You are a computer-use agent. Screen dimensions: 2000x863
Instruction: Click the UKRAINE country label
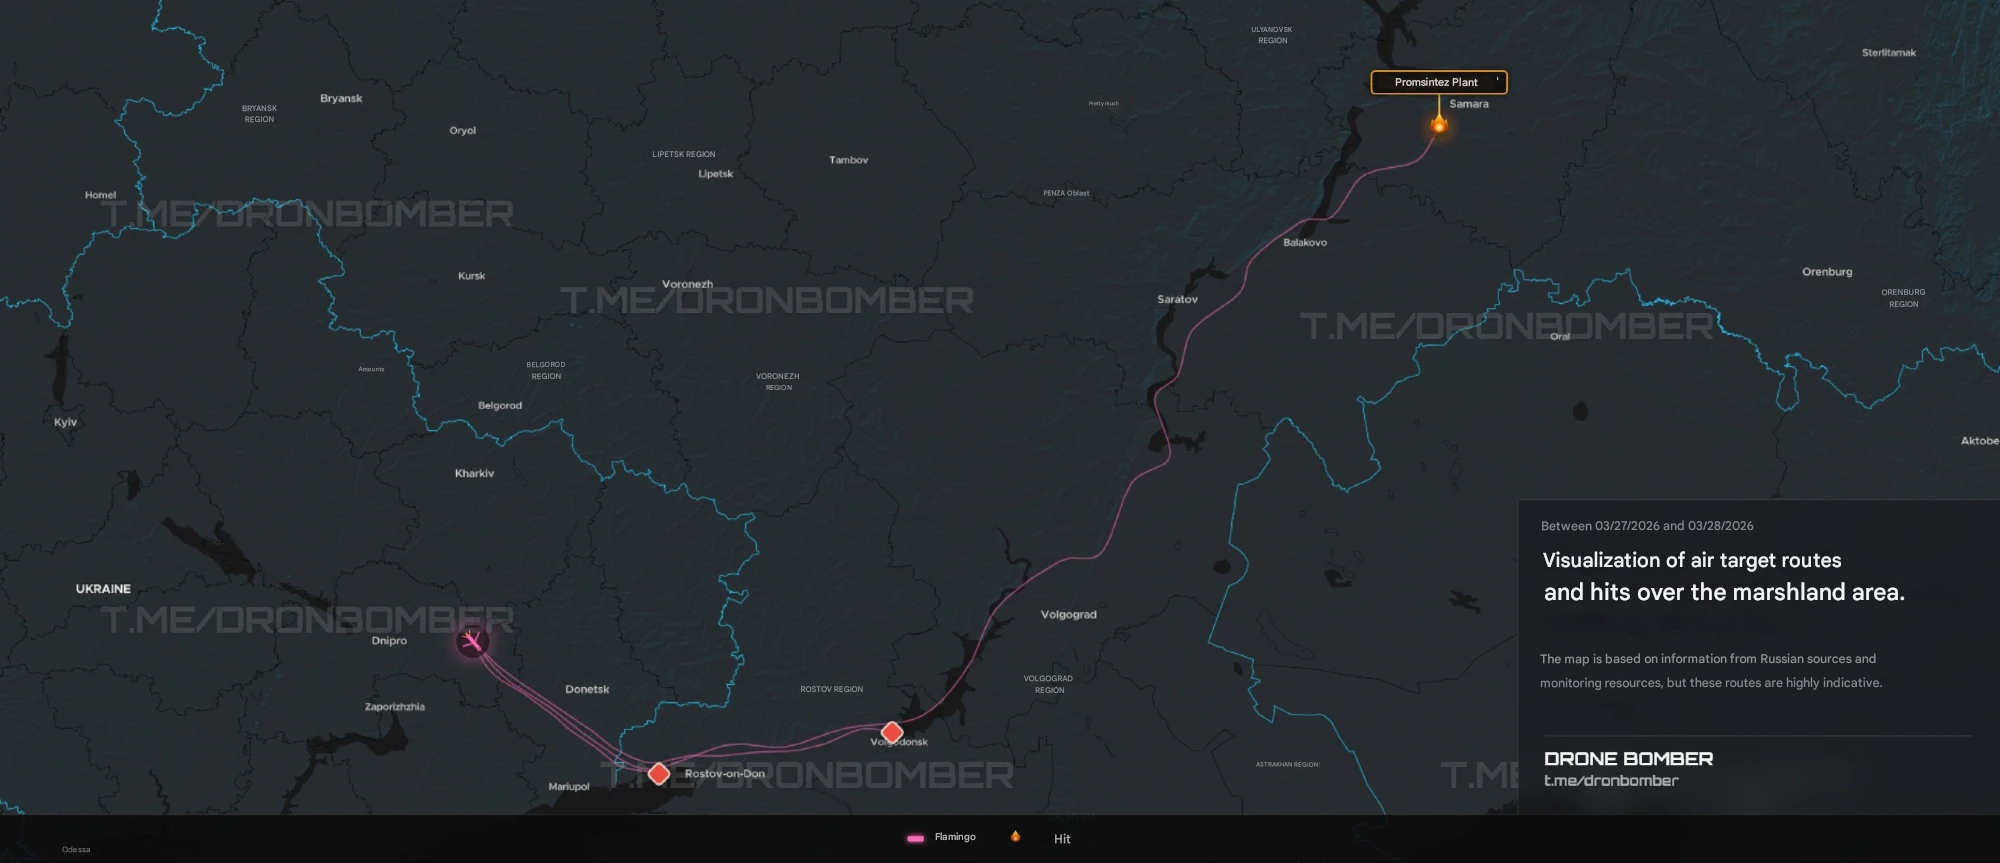click(x=103, y=589)
